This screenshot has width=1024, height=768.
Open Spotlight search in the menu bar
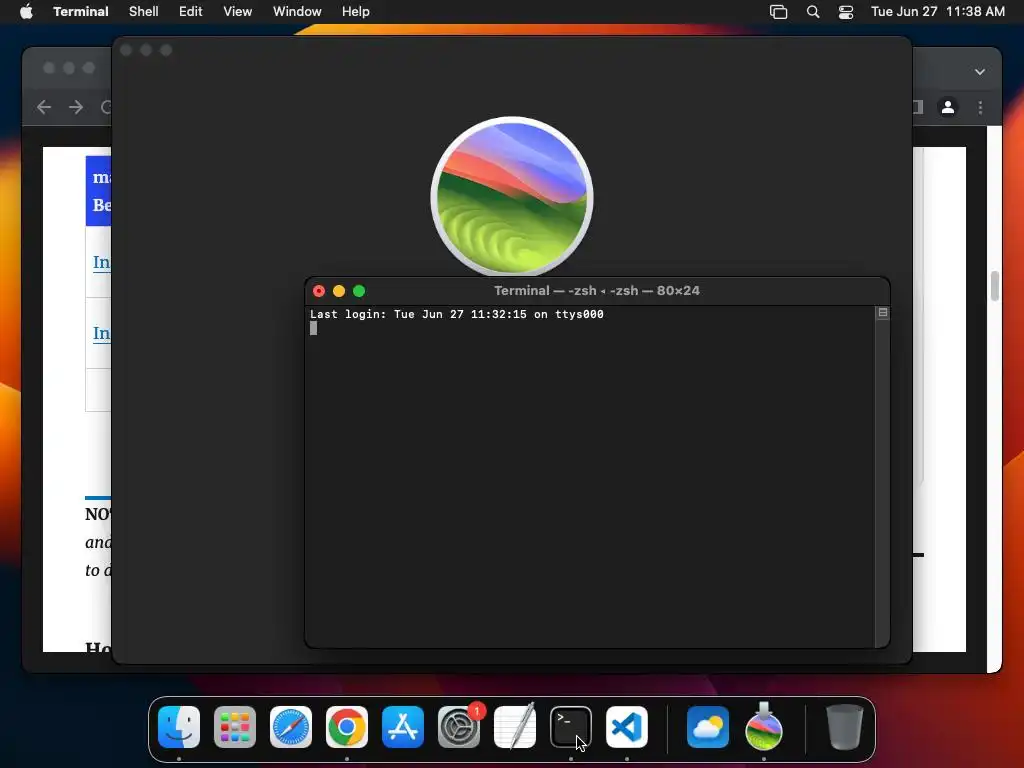(x=813, y=12)
